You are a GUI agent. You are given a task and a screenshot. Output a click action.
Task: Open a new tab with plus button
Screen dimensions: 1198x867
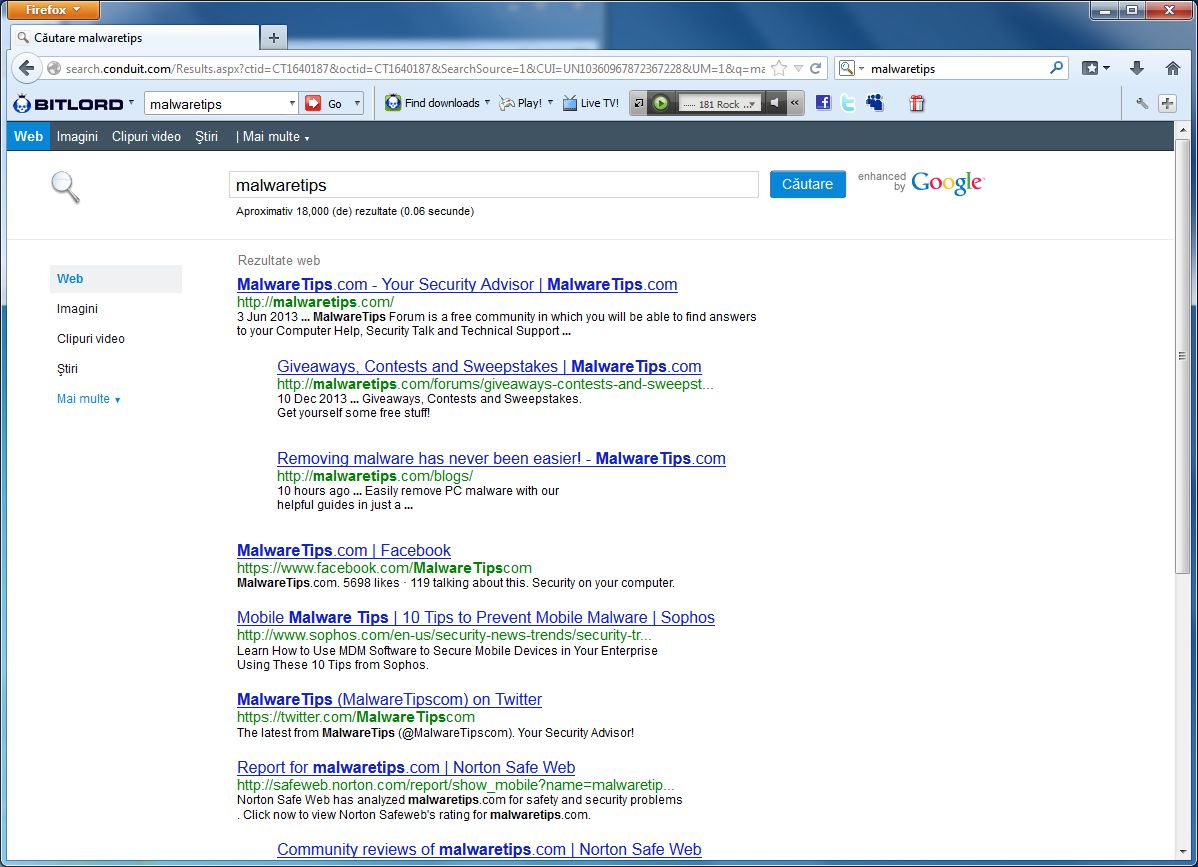pos(274,37)
